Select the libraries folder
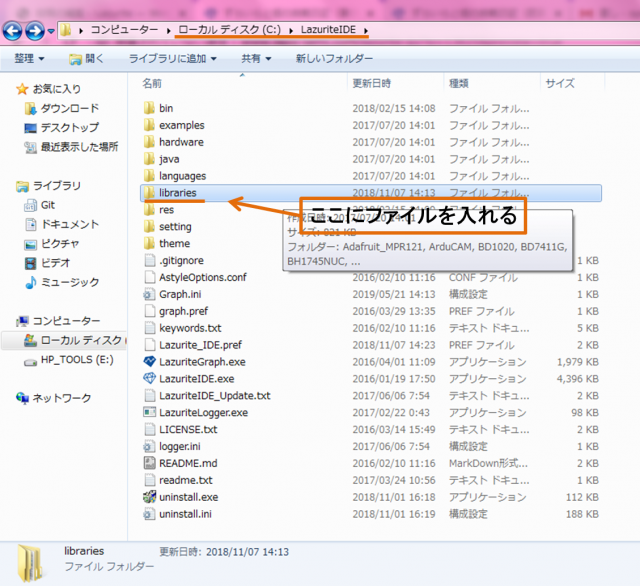This screenshot has height=586, width=640. pos(371,193)
